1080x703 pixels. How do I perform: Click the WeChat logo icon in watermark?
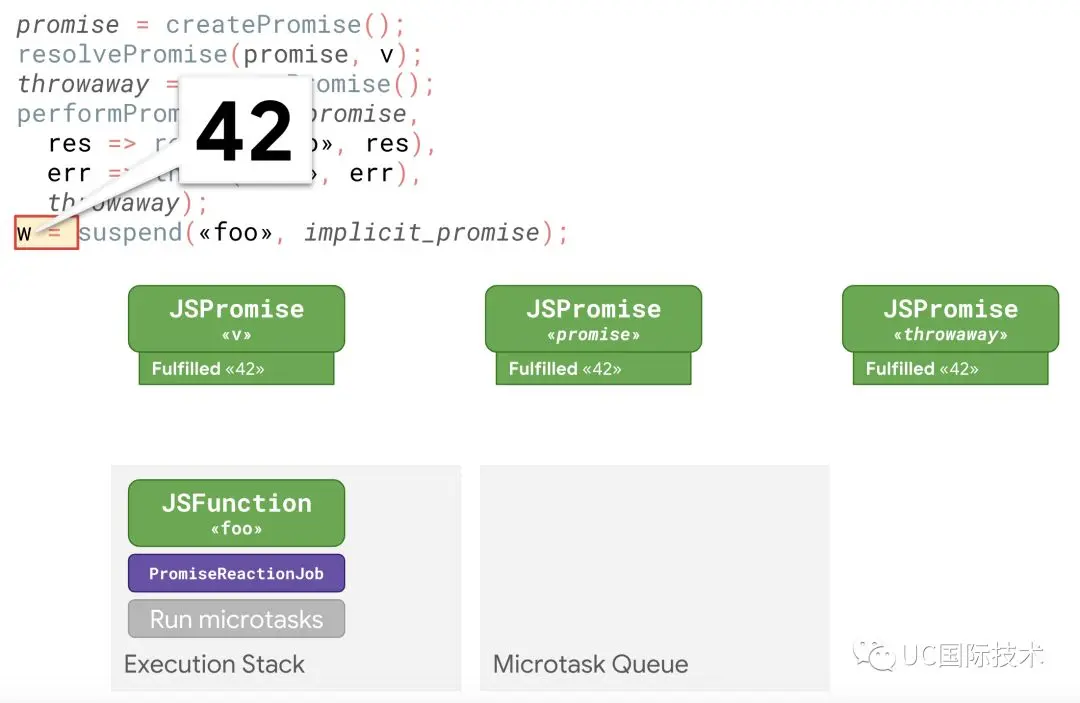[873, 655]
